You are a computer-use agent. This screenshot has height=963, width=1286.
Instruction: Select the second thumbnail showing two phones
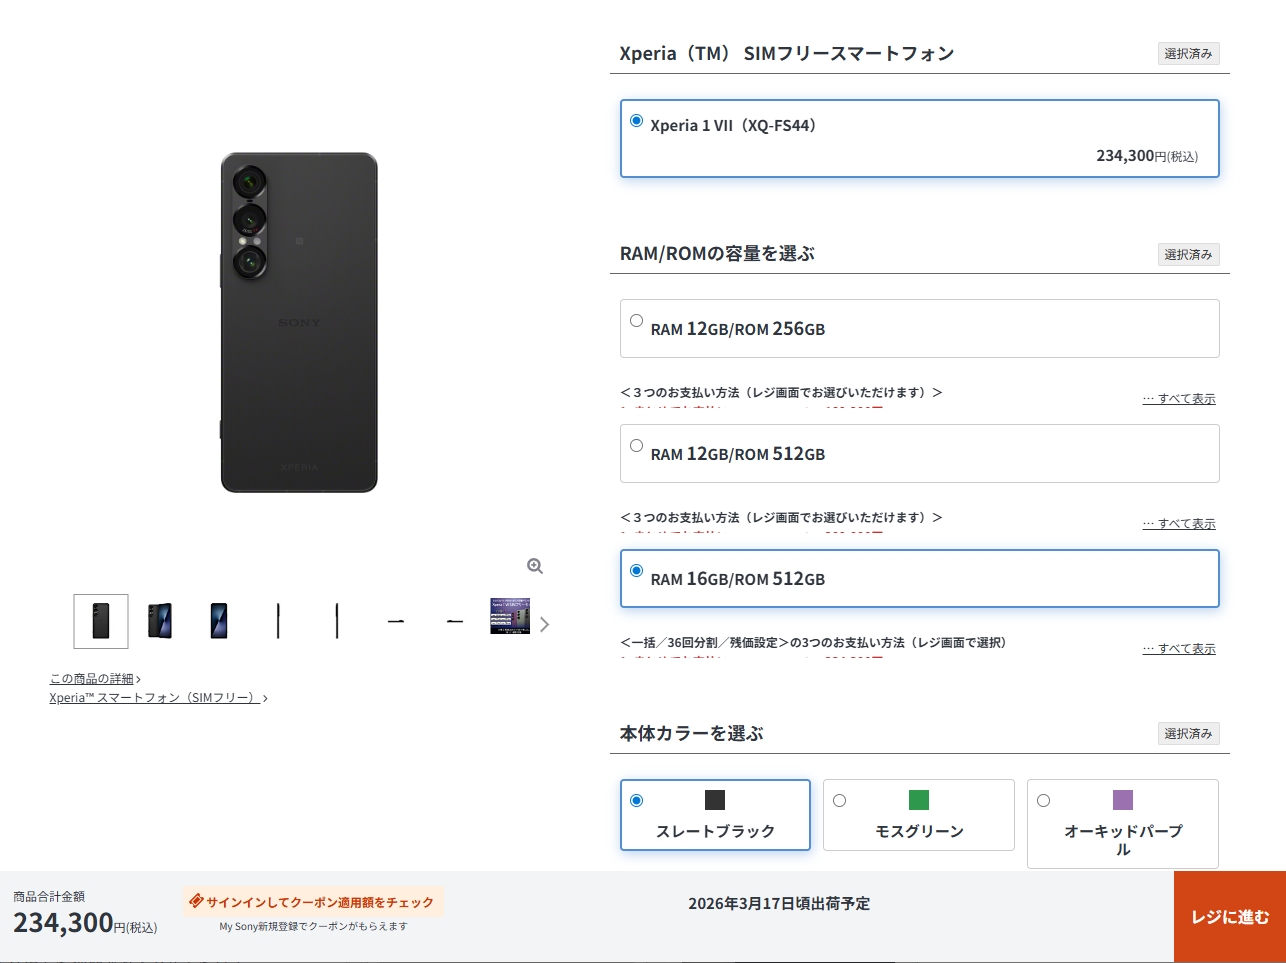[160, 621]
